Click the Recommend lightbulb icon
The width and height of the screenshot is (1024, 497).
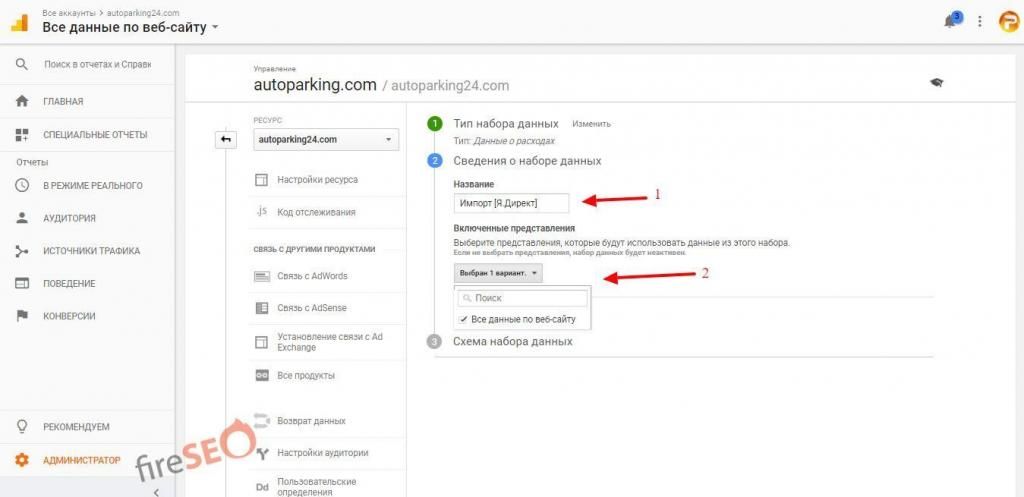pos(22,427)
